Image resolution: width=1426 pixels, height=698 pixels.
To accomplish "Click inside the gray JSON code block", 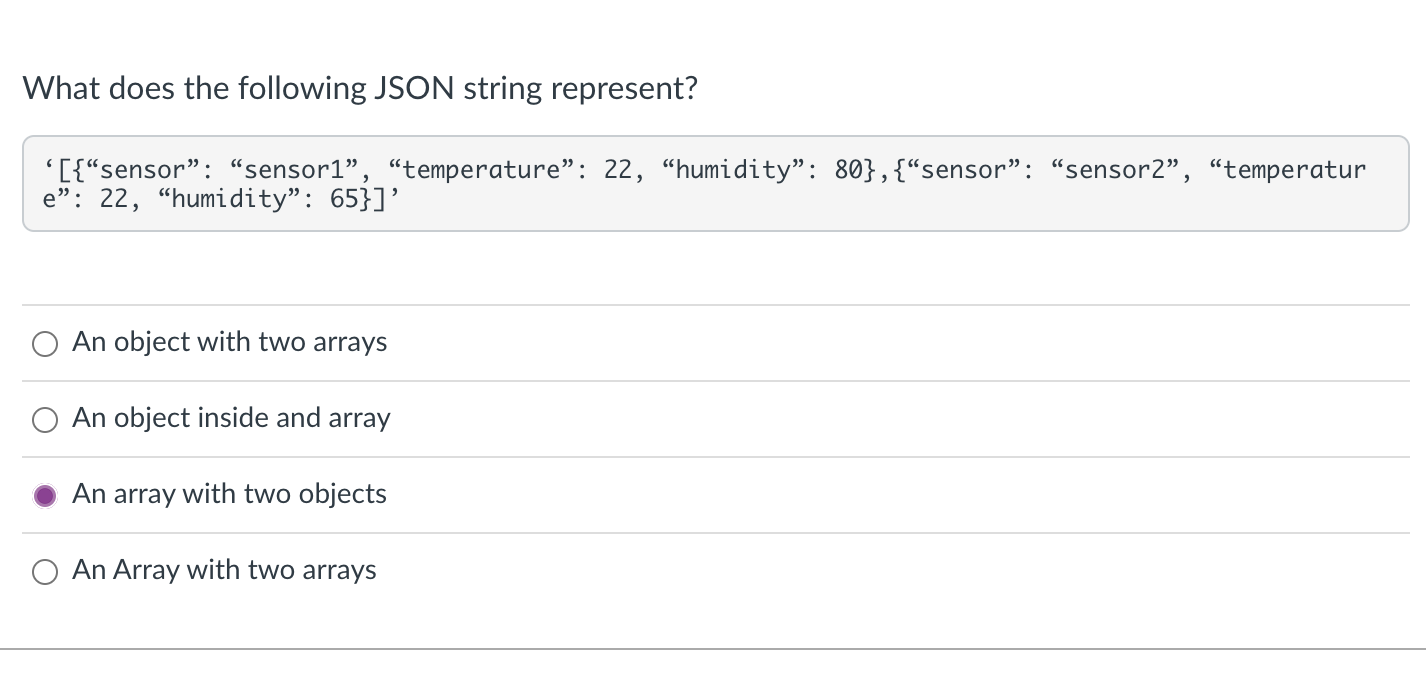I will click(x=715, y=184).
